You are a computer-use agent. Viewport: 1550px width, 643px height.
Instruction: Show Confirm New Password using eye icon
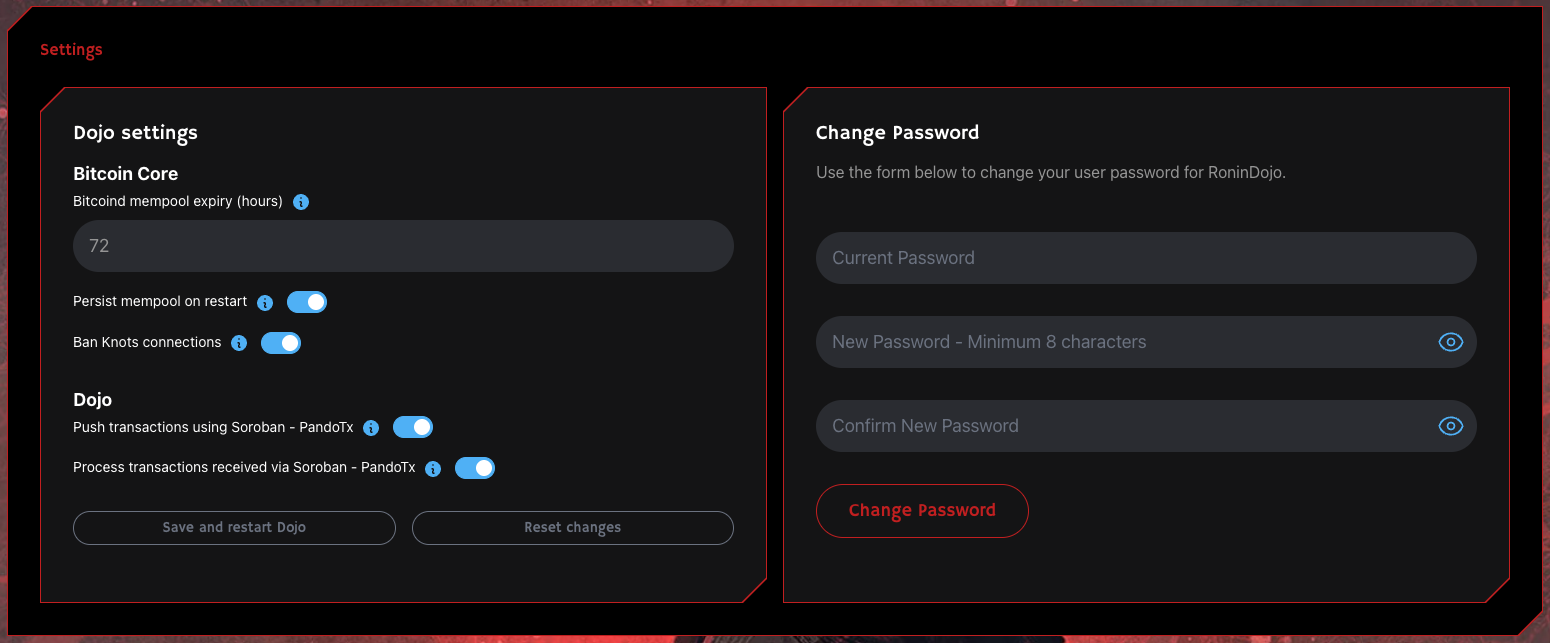coord(1450,426)
